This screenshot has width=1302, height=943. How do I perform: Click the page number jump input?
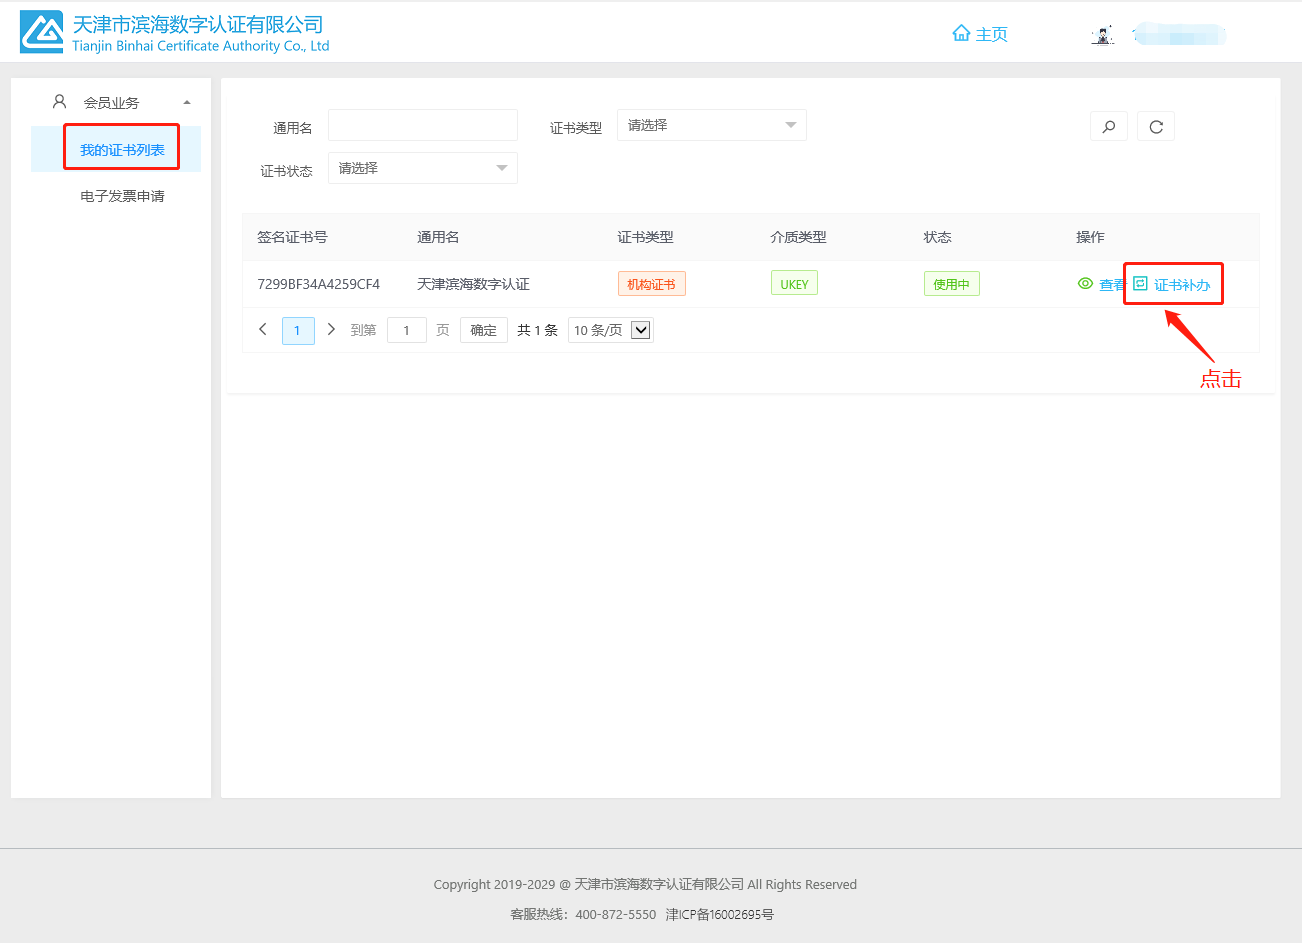[x=406, y=330]
